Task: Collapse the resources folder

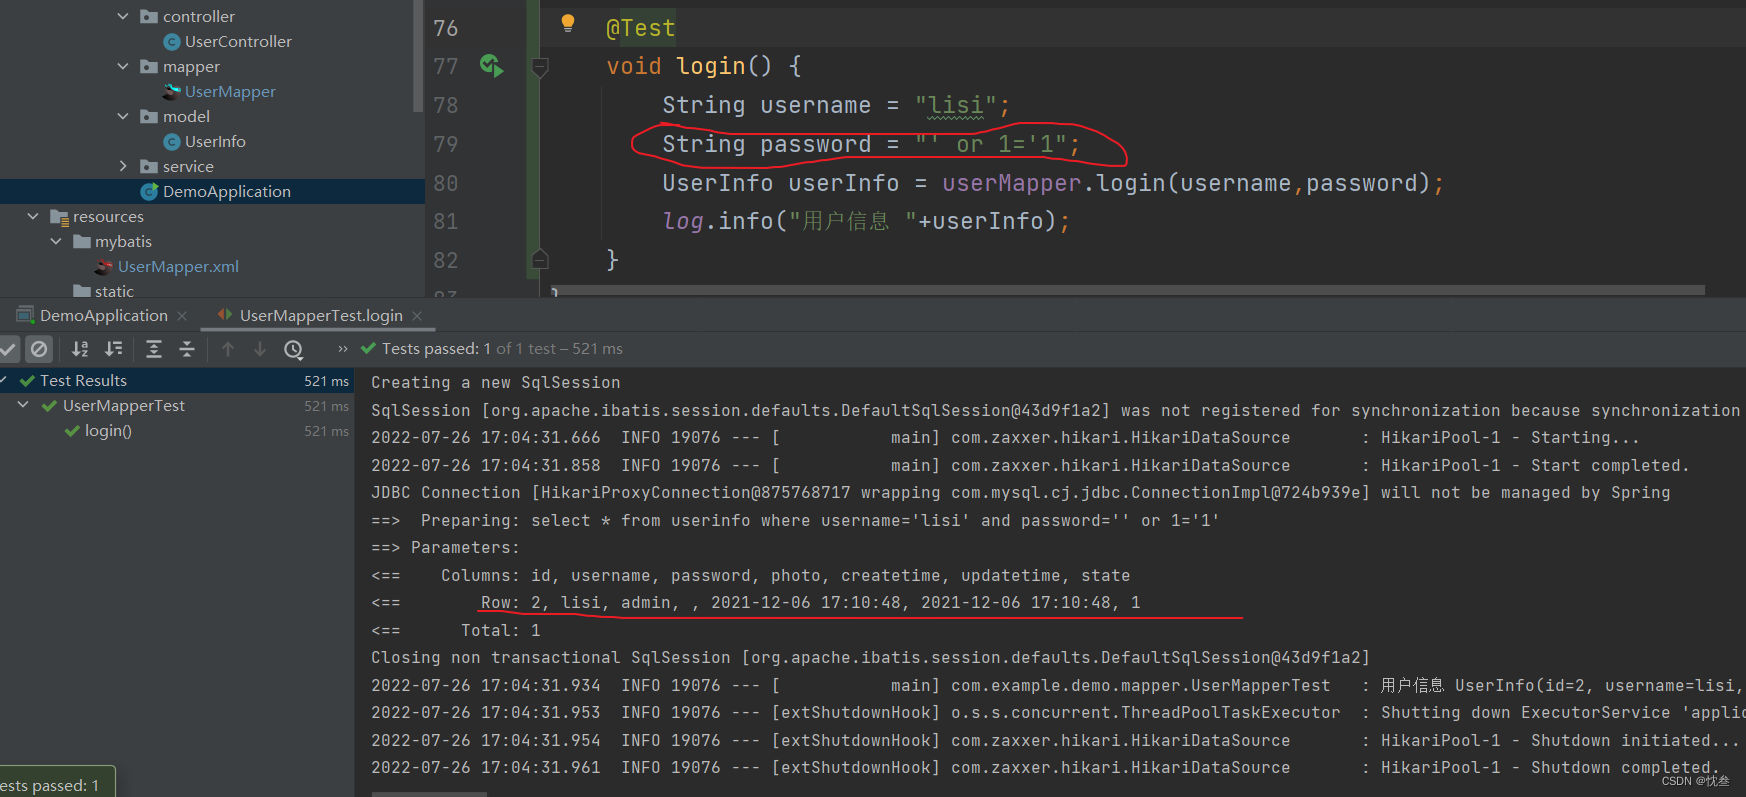Action: click(x=33, y=216)
